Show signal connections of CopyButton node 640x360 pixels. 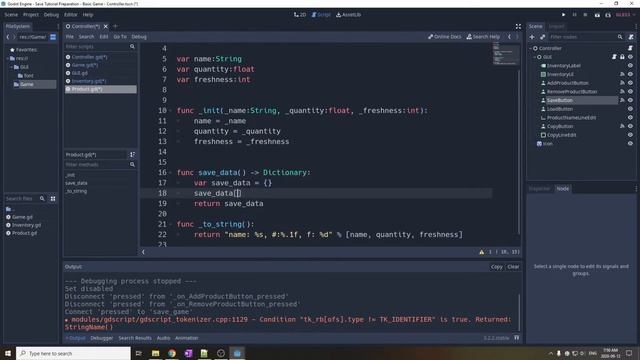coord(622,126)
